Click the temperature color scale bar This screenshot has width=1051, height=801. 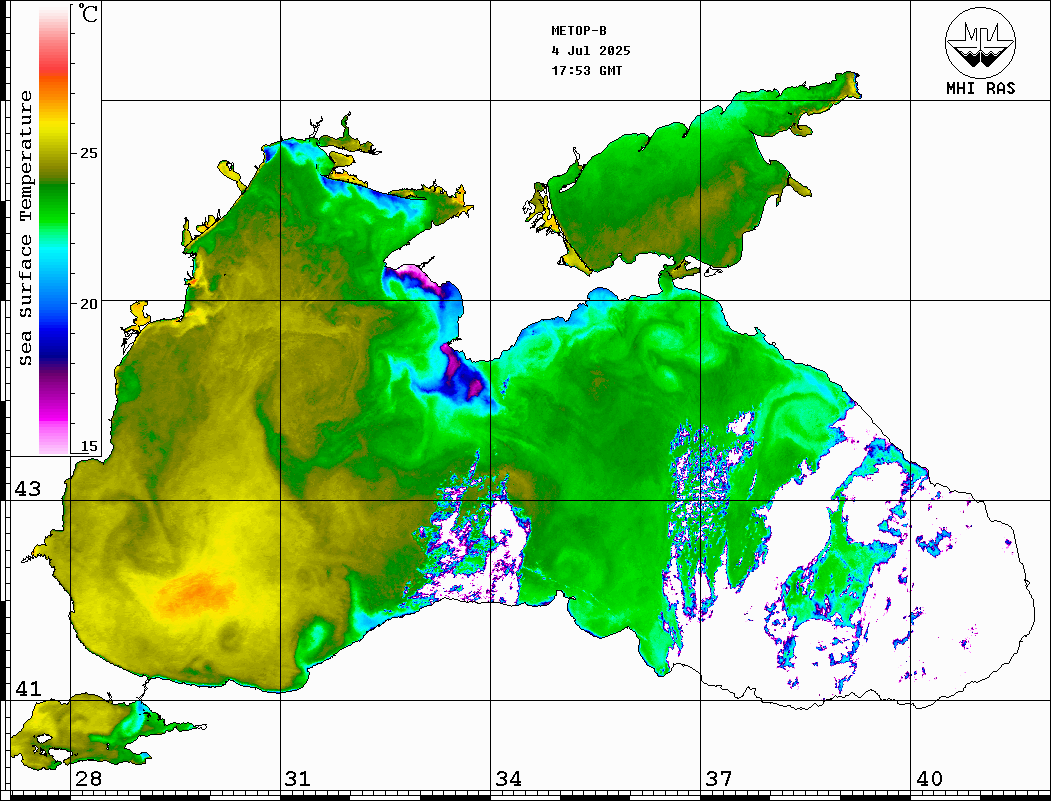(x=54, y=231)
